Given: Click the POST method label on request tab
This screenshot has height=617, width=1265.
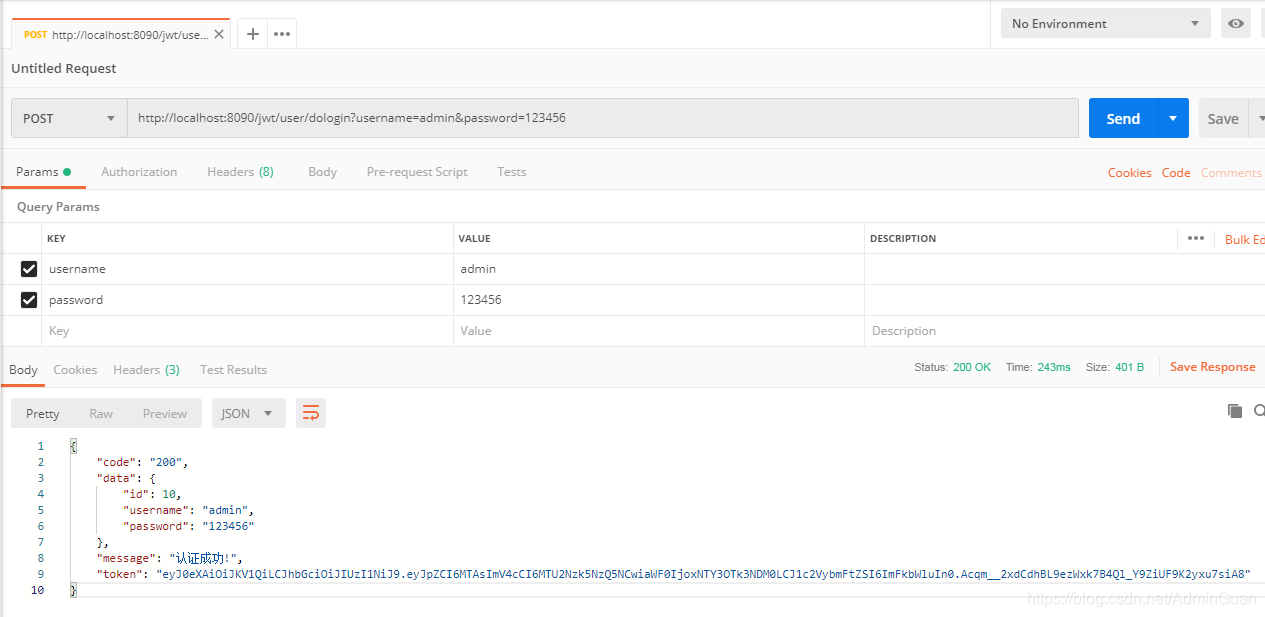Looking at the screenshot, I should click(35, 33).
